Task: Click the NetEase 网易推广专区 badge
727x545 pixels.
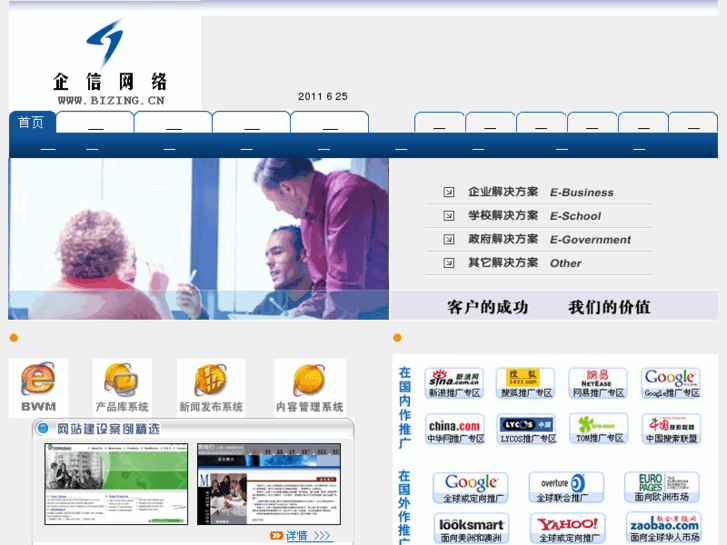Action: pyautogui.click(x=598, y=383)
